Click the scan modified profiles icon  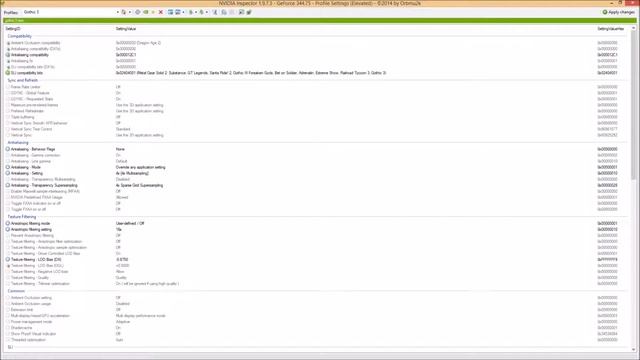pyautogui.click(x=215, y=12)
